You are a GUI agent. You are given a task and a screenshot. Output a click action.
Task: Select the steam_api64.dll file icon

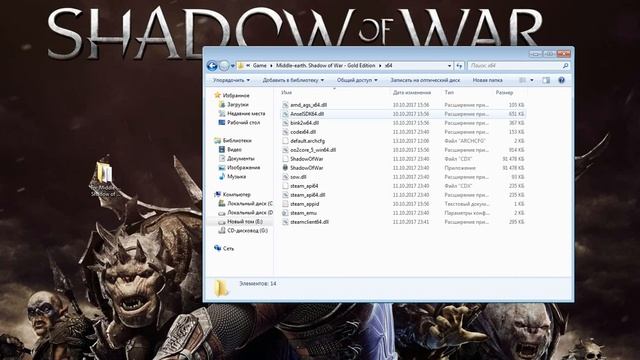[x=285, y=195]
